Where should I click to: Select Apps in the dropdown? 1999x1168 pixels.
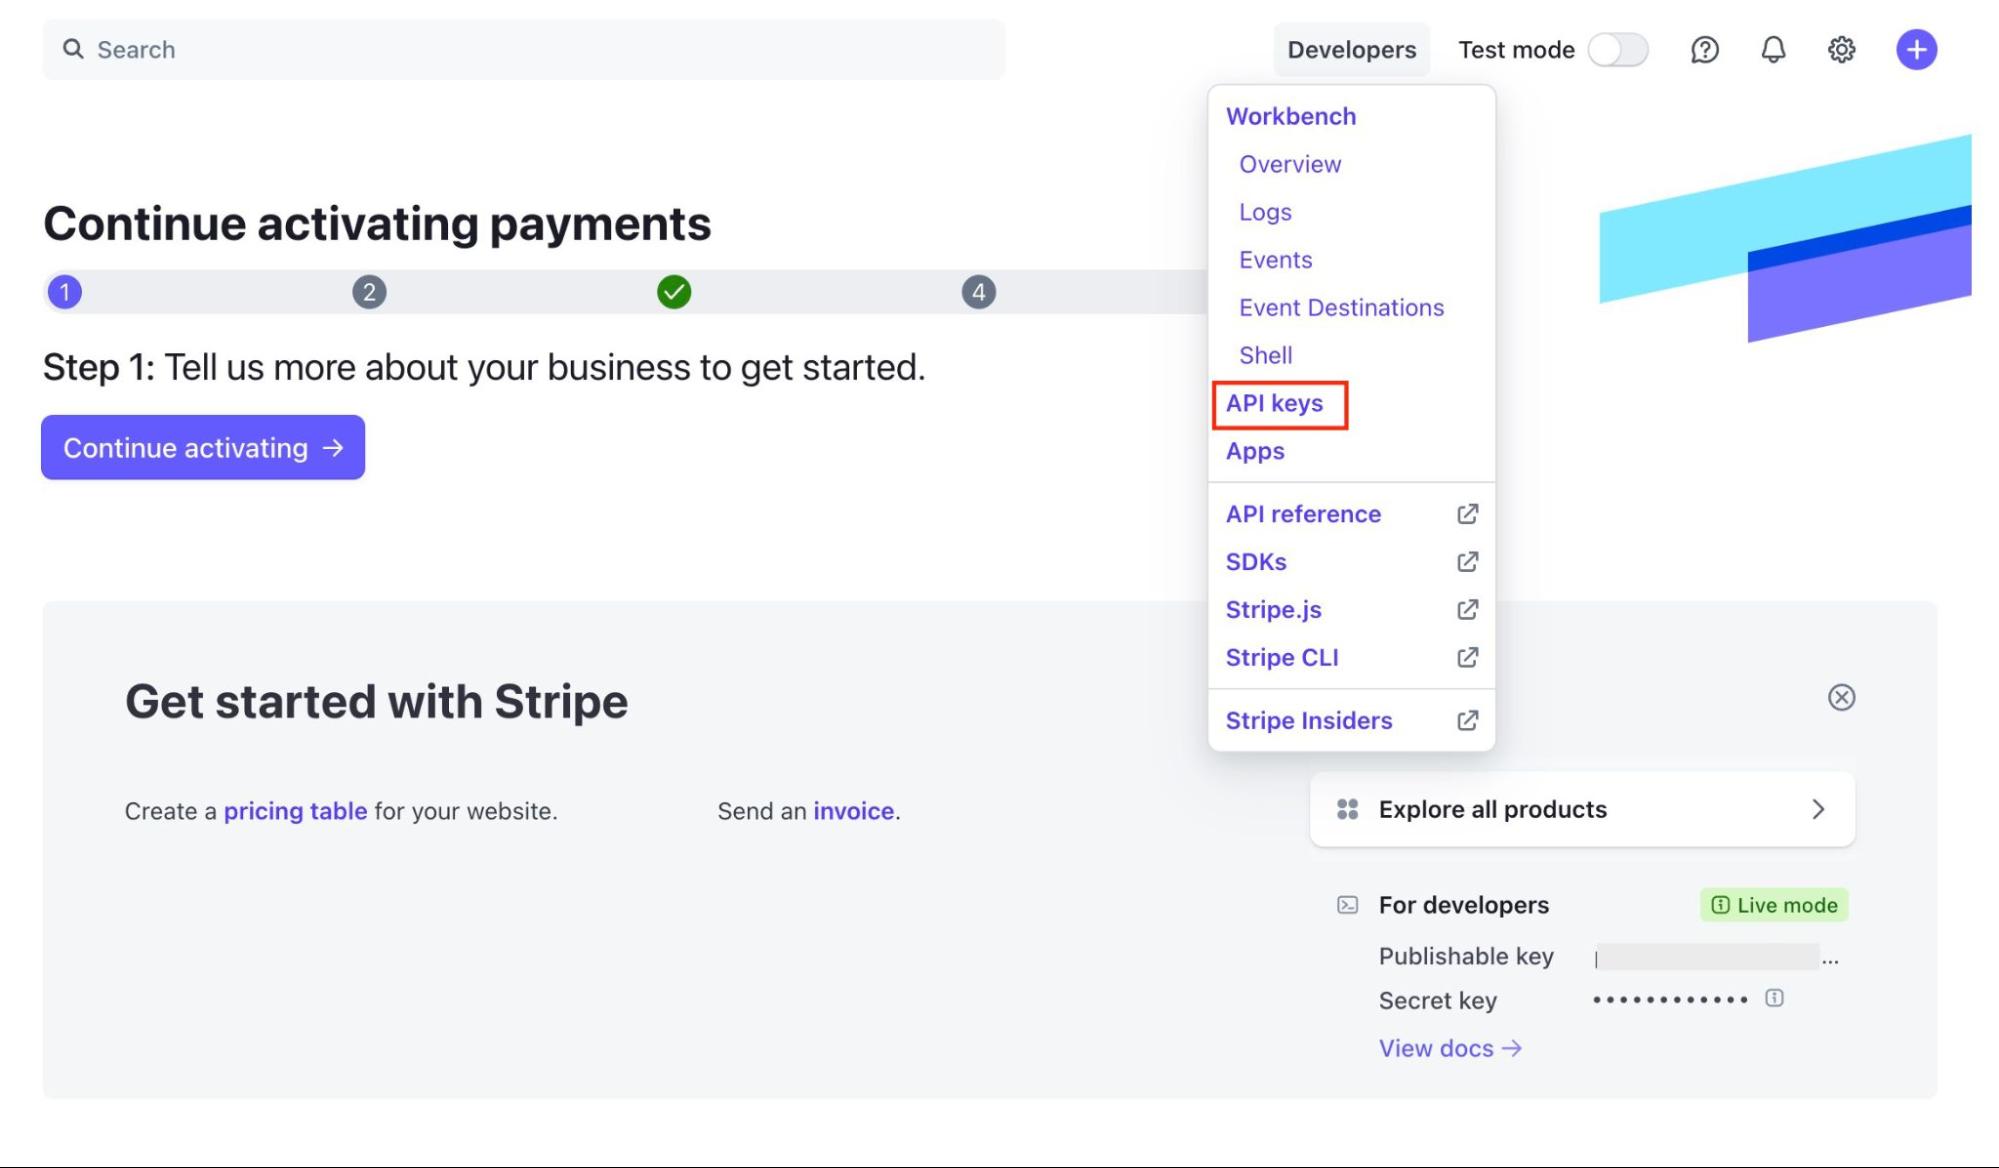coord(1255,451)
